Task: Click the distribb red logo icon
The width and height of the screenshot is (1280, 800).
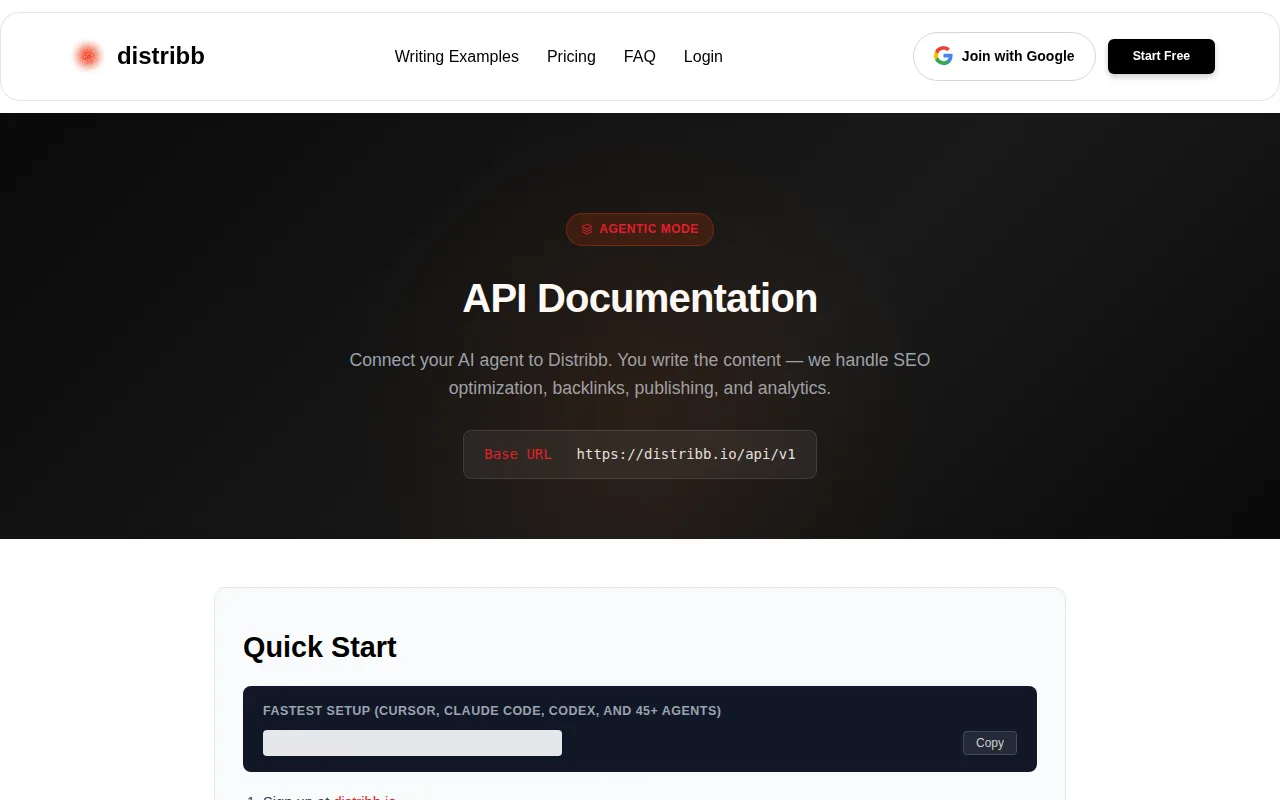Action: [x=88, y=56]
